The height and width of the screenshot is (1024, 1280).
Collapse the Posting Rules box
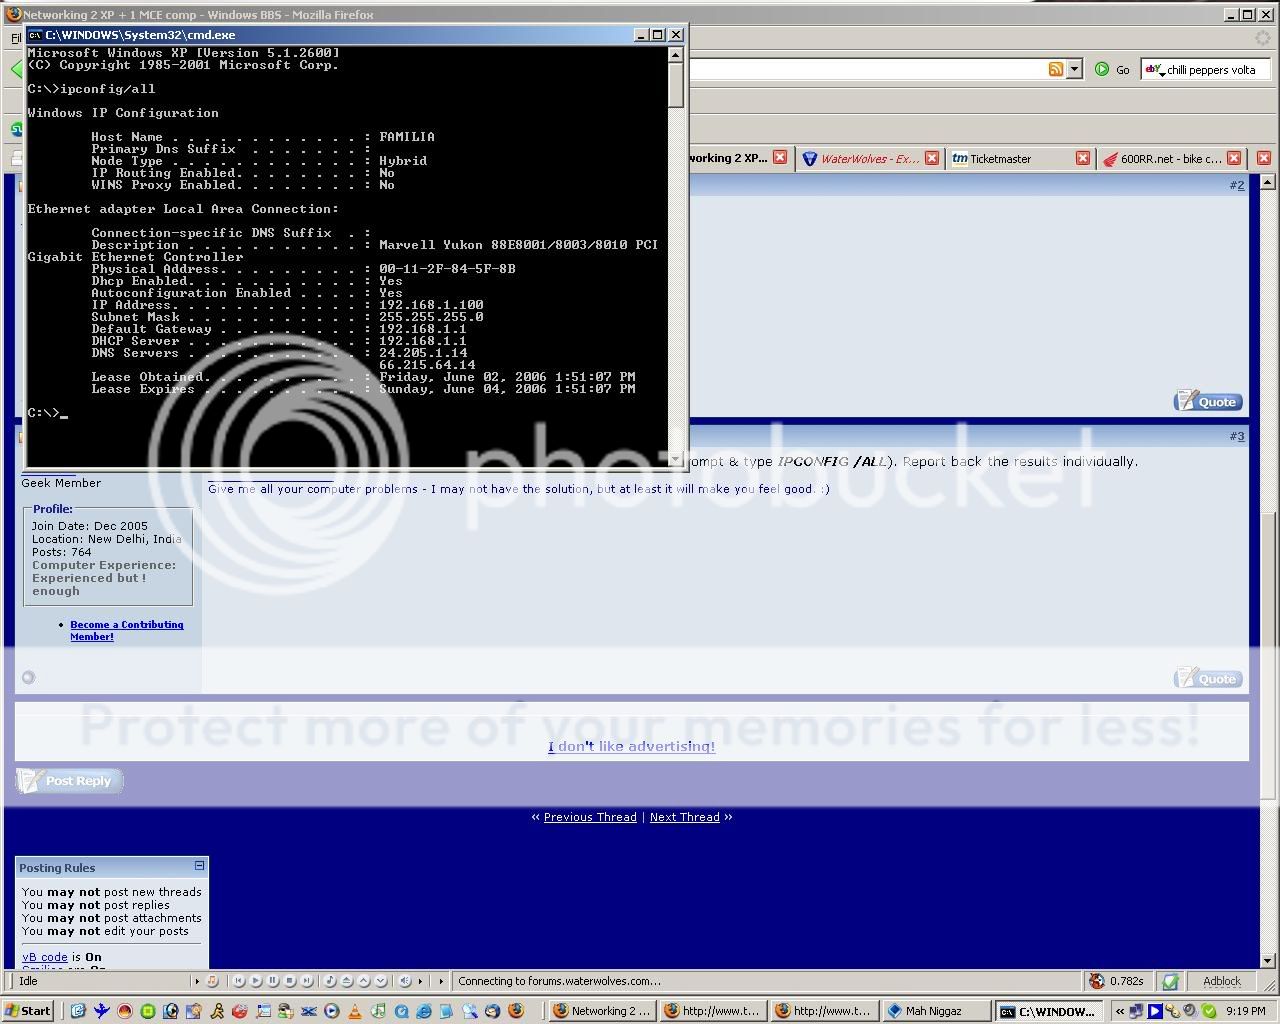pyautogui.click(x=199, y=866)
